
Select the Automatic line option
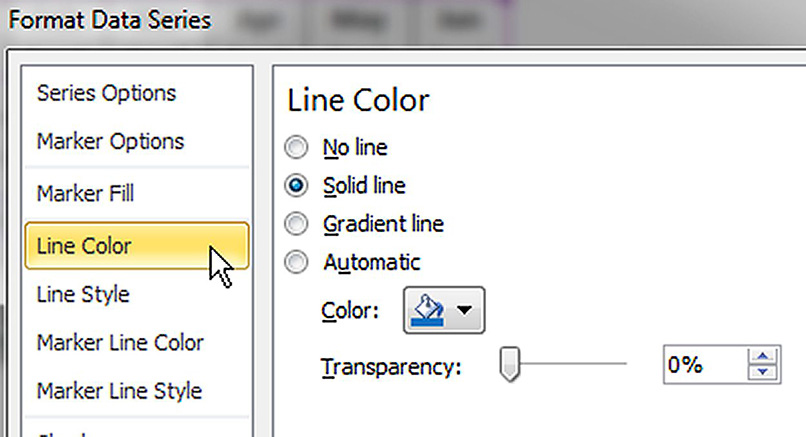pos(297,263)
